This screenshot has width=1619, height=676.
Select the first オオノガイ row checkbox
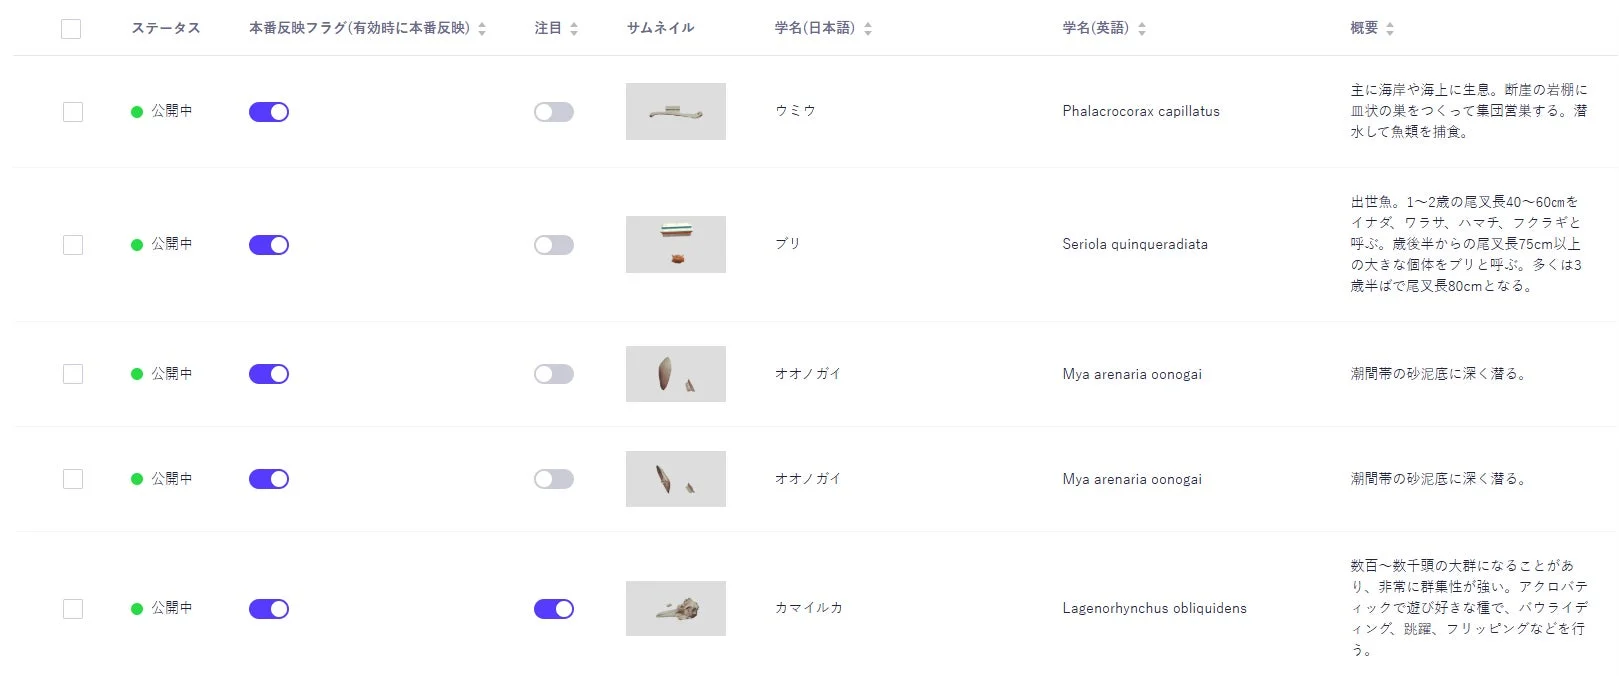pyautogui.click(x=71, y=373)
